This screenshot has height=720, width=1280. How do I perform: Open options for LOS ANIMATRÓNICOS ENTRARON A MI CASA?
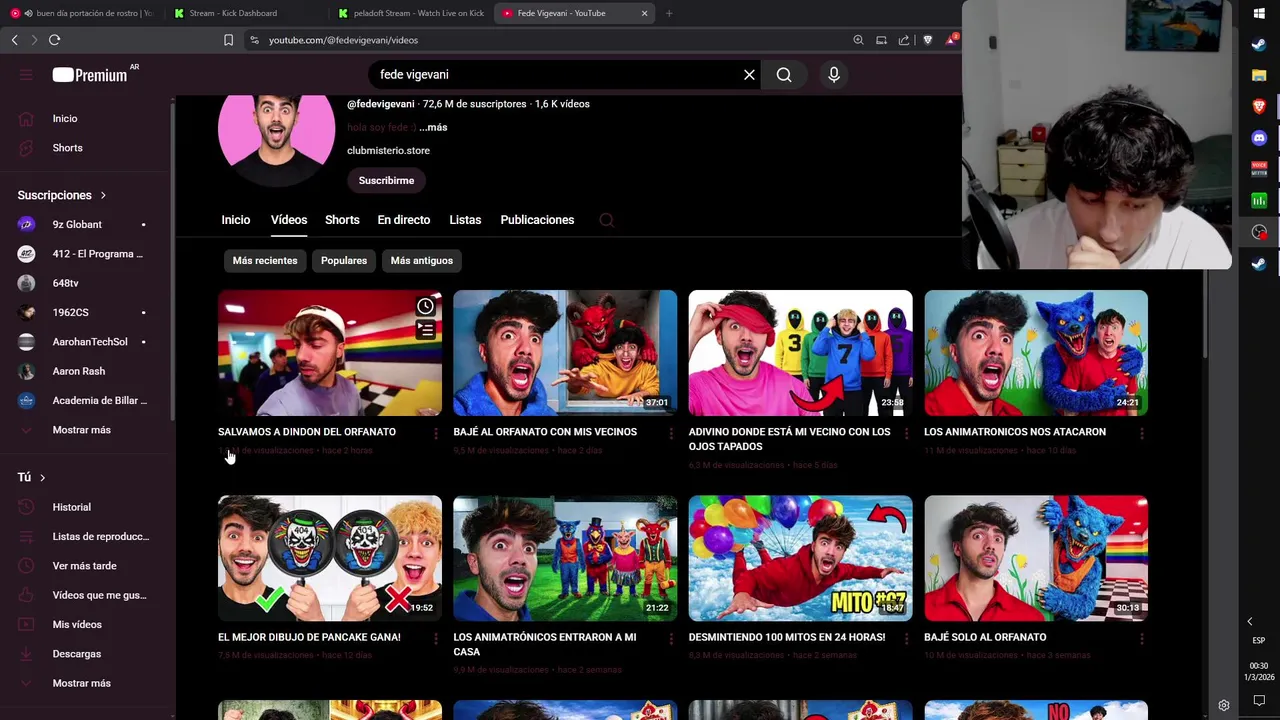pyautogui.click(x=671, y=638)
